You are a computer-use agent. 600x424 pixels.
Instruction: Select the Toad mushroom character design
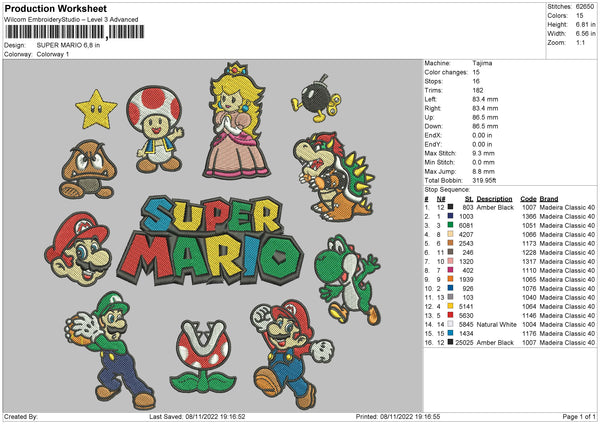pos(155,129)
